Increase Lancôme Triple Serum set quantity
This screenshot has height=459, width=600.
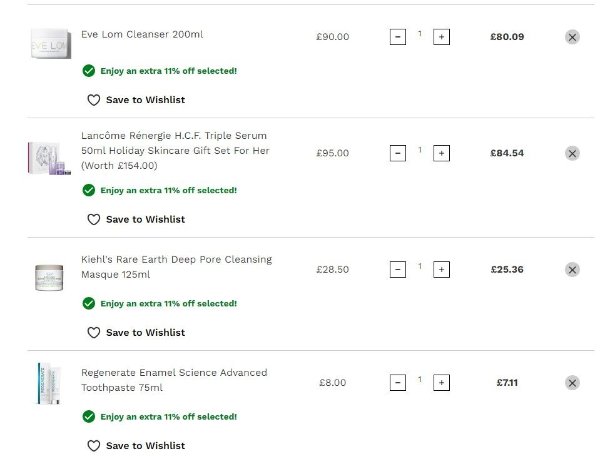(x=442, y=154)
